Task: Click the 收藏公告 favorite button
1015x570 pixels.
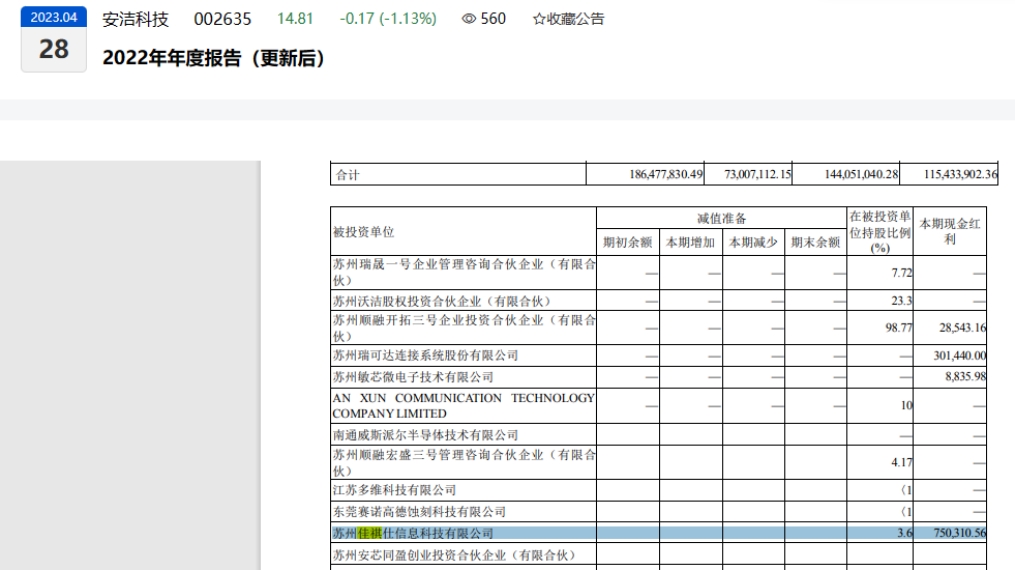Action: (568, 19)
